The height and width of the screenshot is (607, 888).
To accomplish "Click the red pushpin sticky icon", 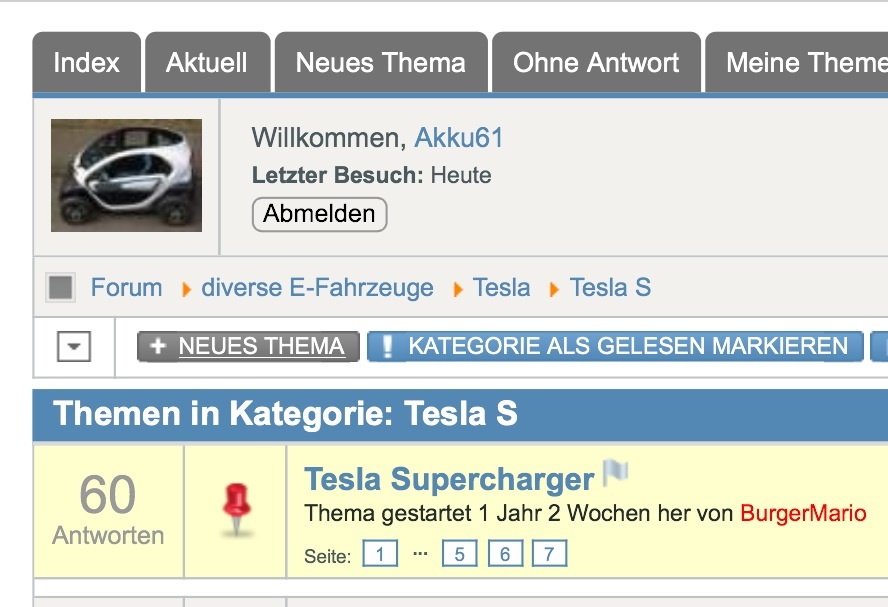I will 235,509.
